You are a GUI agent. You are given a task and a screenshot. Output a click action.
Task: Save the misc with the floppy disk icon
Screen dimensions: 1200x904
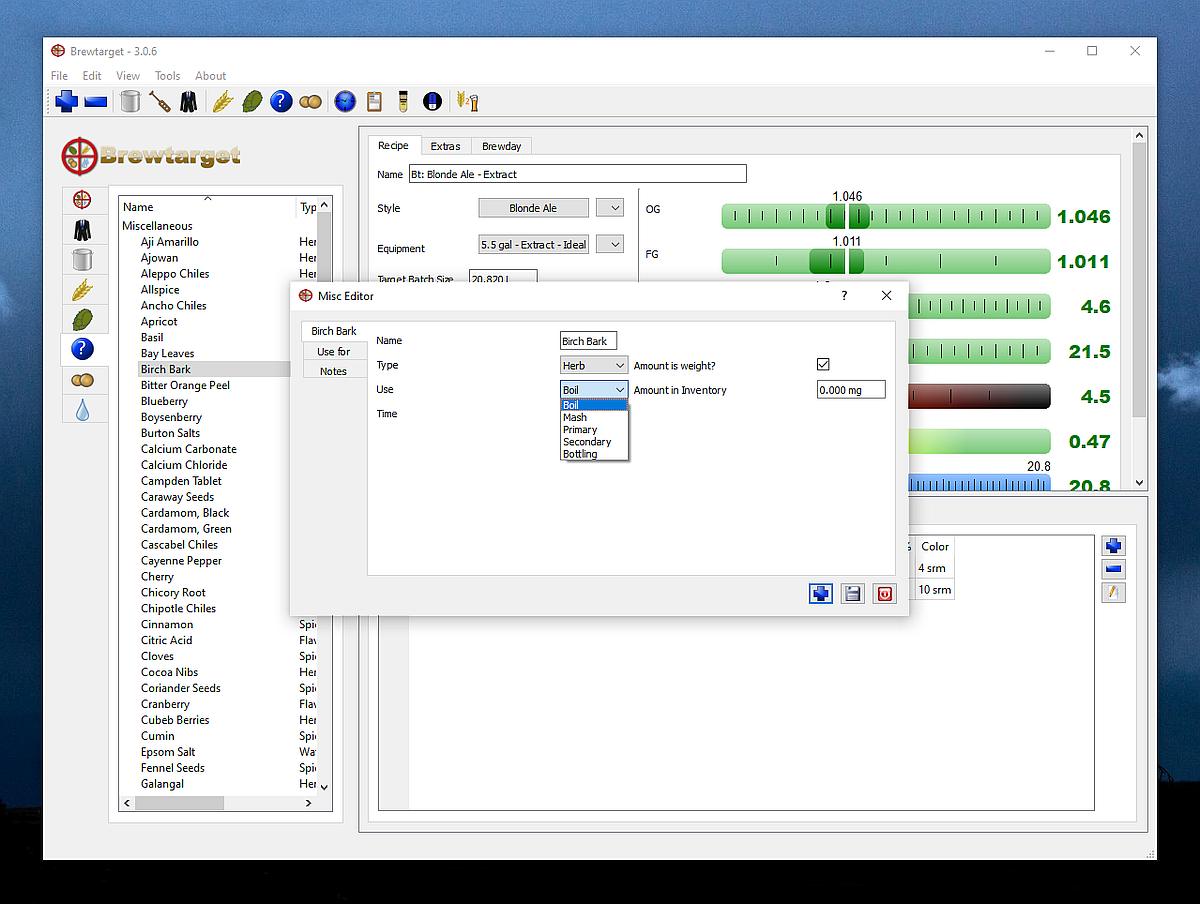[x=853, y=594]
